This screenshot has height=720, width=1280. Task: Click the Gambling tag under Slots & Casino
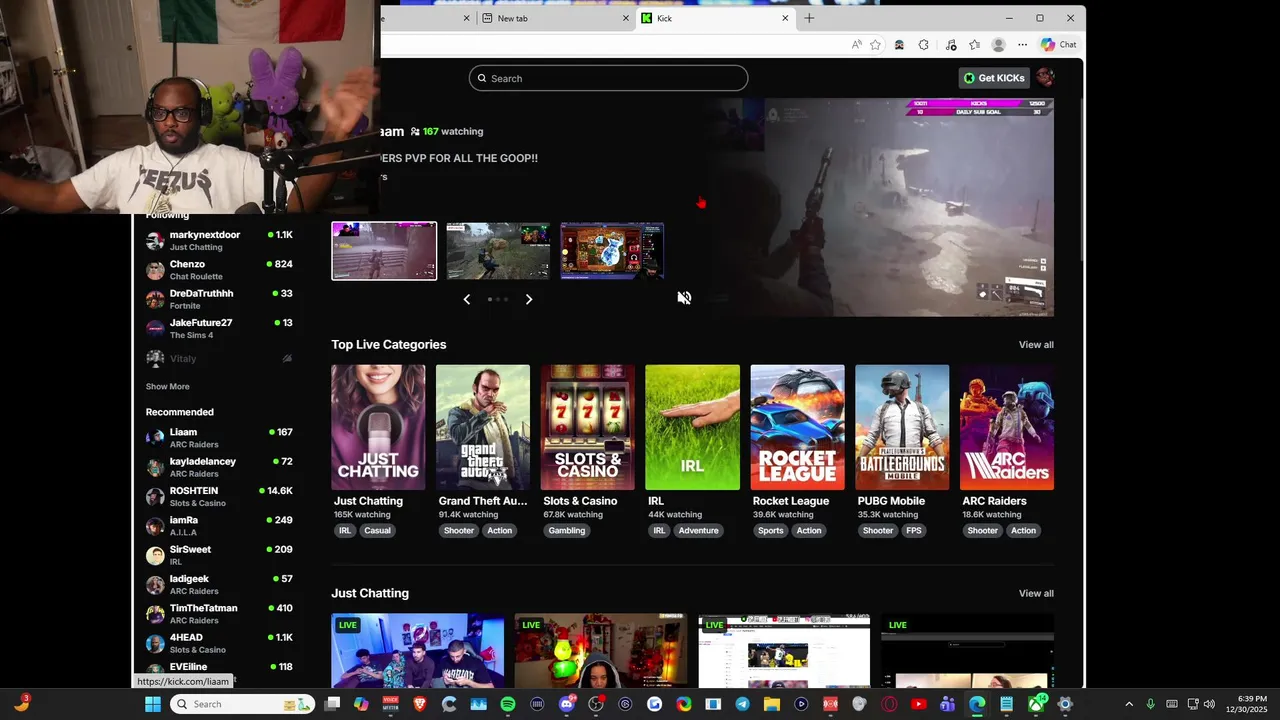(x=567, y=531)
